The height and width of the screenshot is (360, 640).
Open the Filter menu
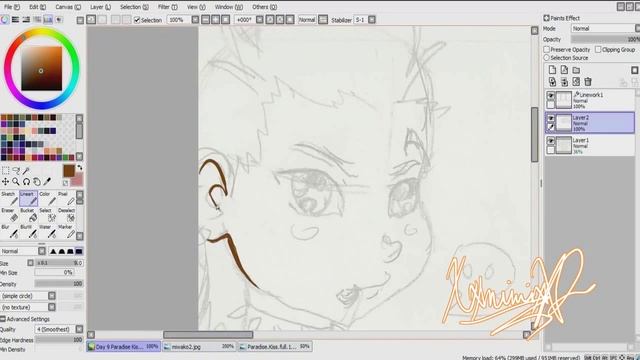167,7
